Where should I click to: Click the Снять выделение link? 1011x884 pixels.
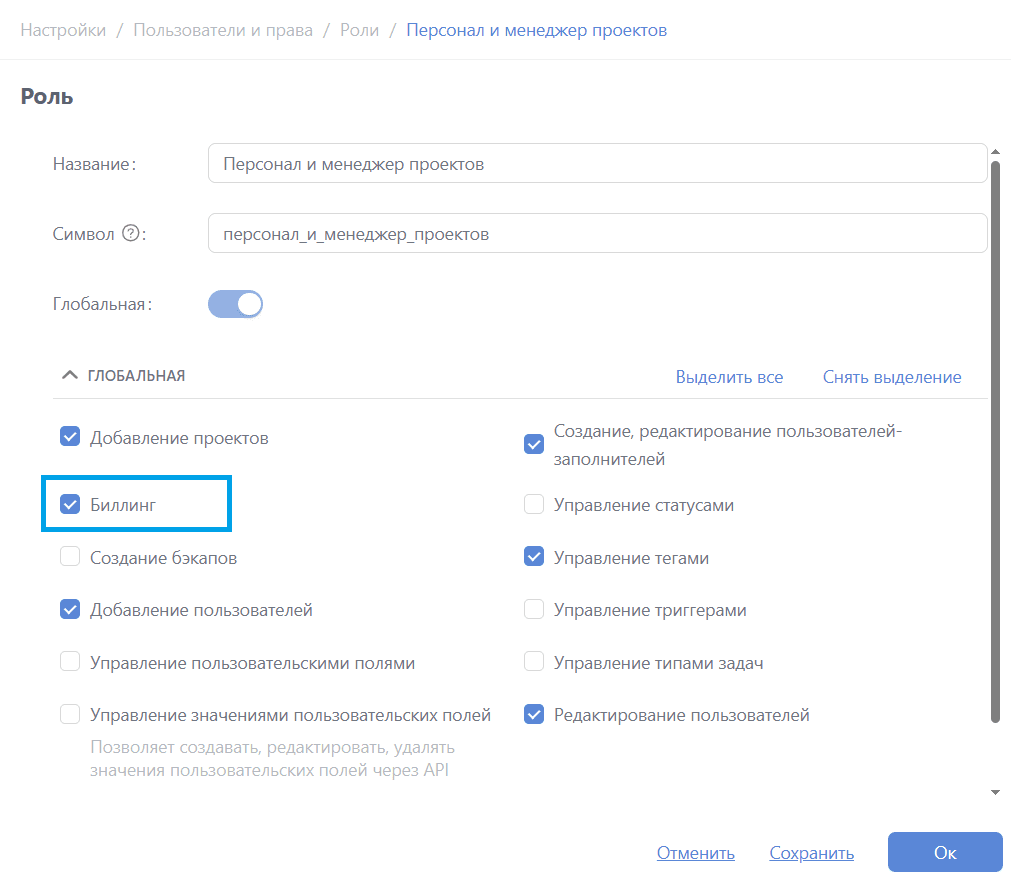891,377
